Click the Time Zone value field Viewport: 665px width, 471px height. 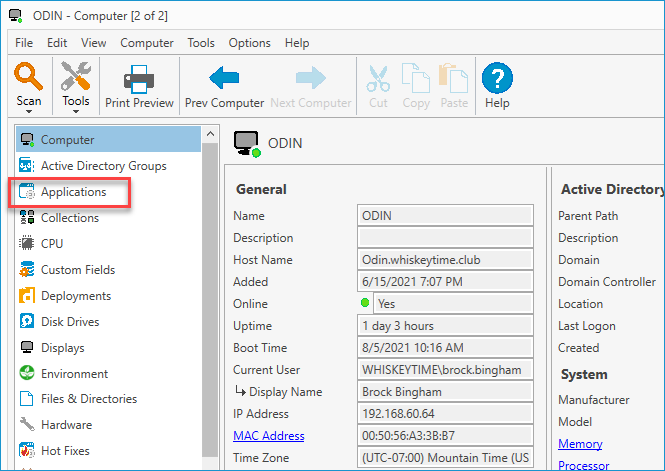445,458
